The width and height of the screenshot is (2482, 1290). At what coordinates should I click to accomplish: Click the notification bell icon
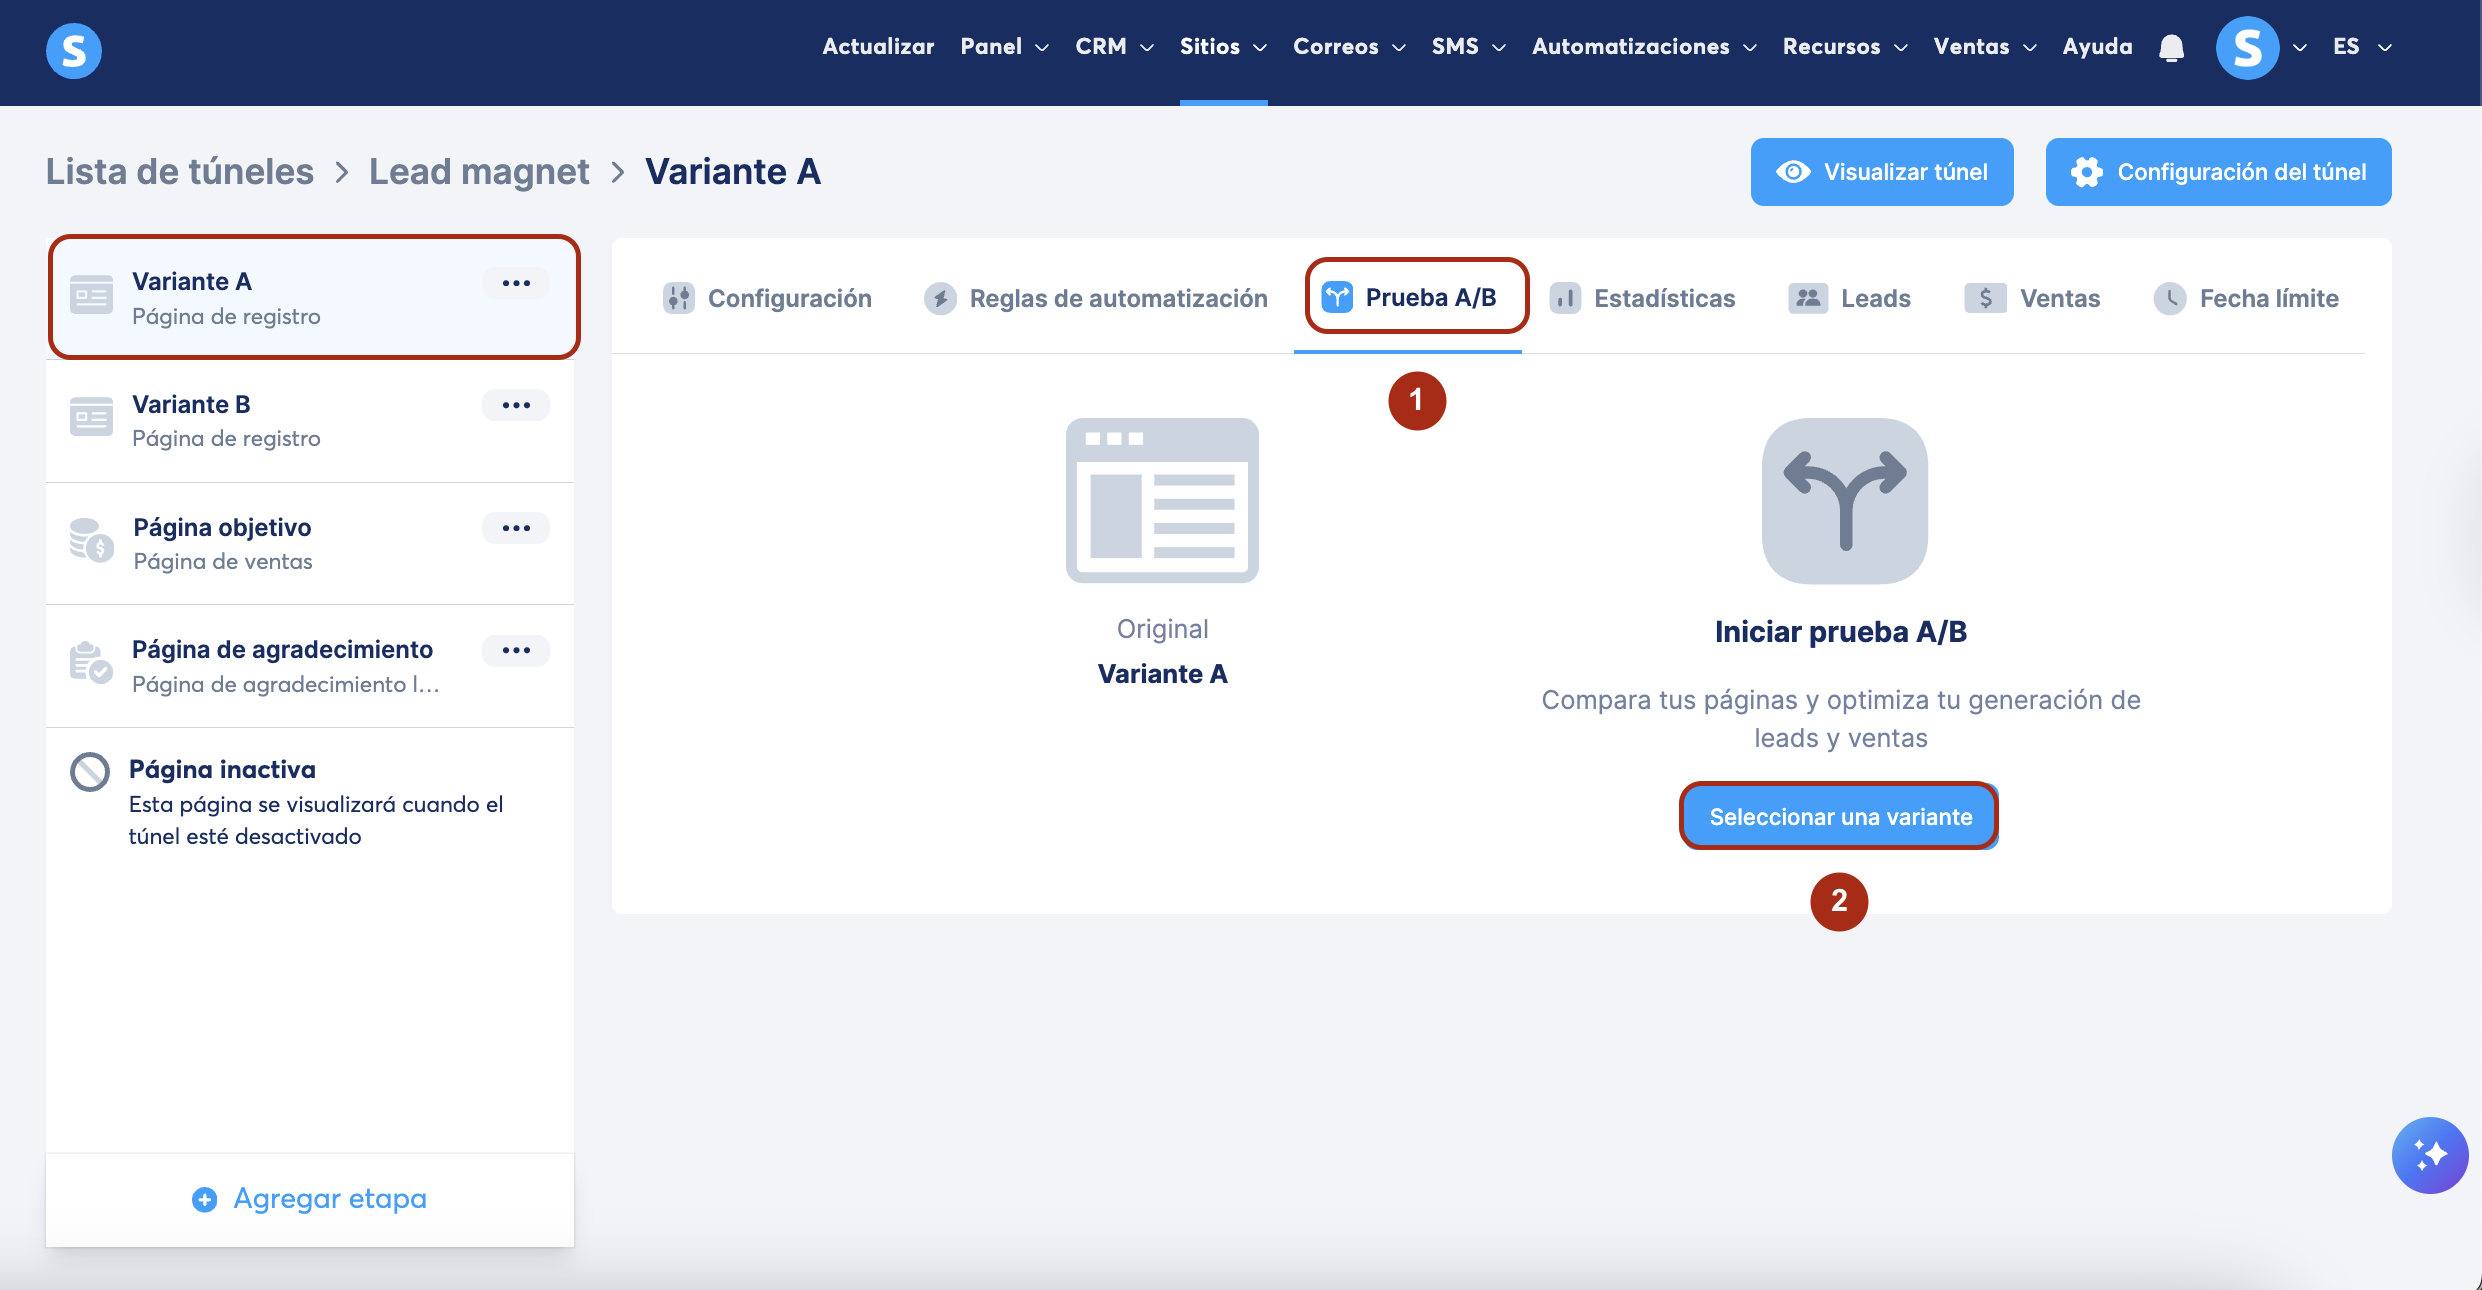pyautogui.click(x=2171, y=48)
